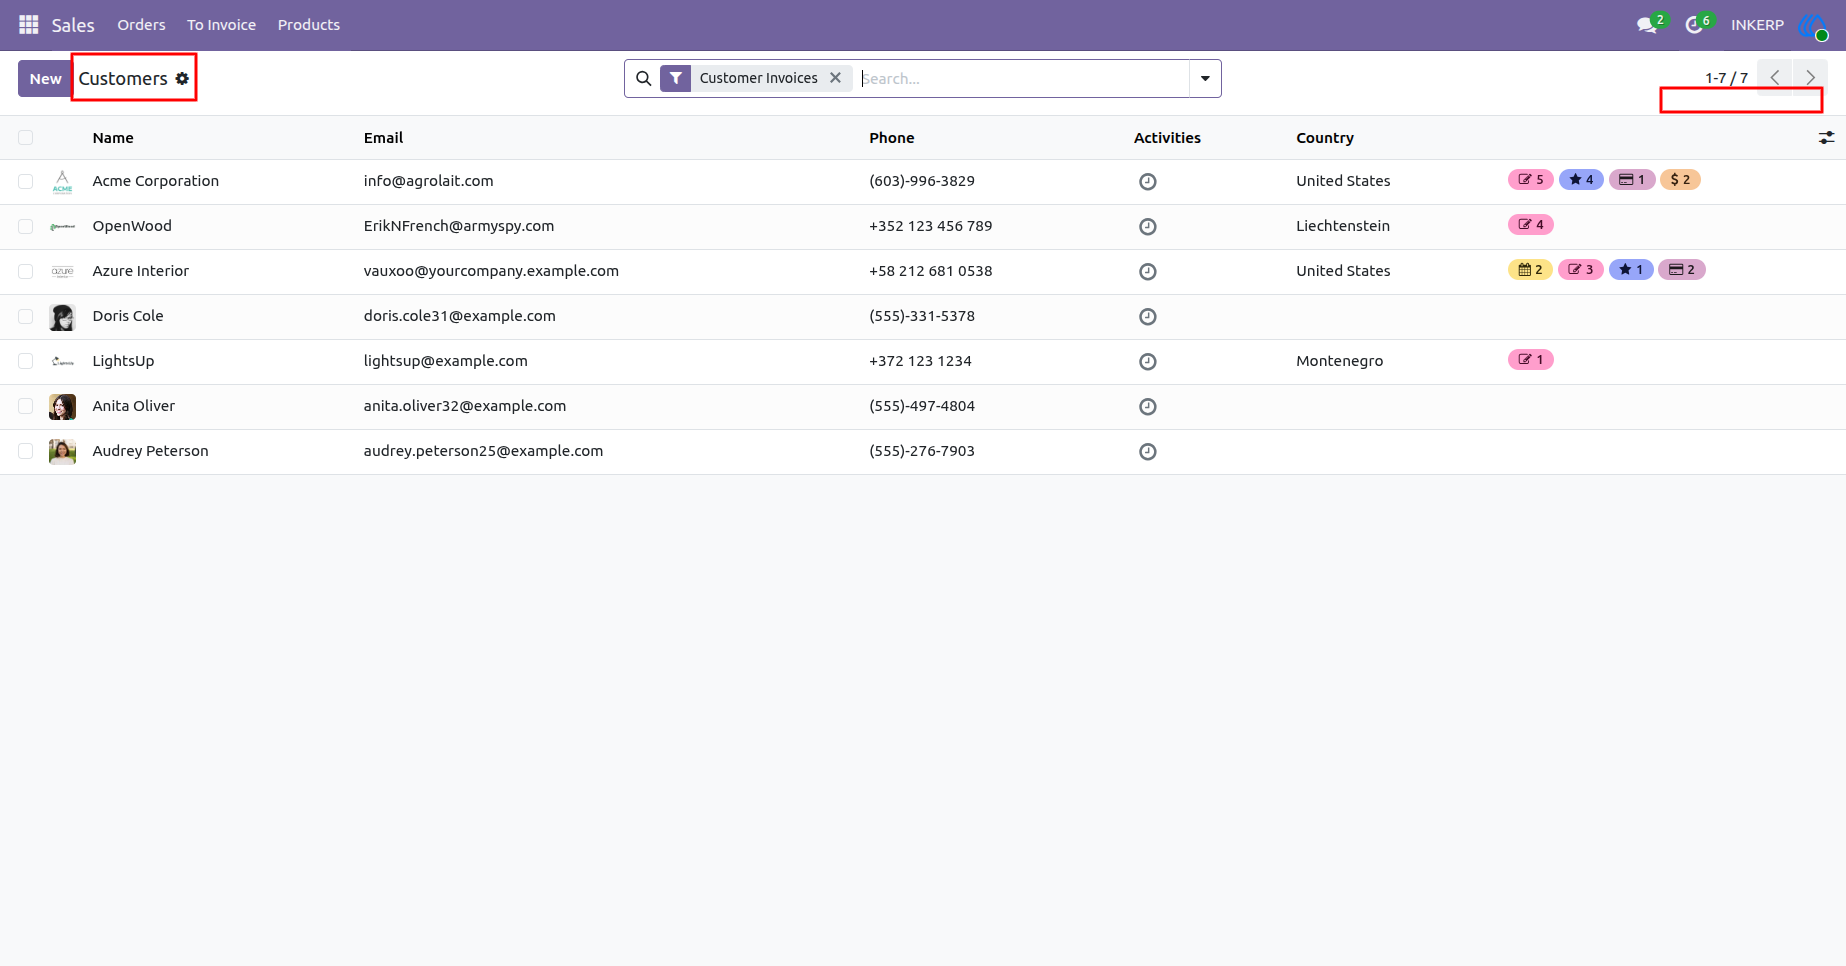Click the search input field
Image resolution: width=1846 pixels, height=966 pixels.
(x=1022, y=78)
